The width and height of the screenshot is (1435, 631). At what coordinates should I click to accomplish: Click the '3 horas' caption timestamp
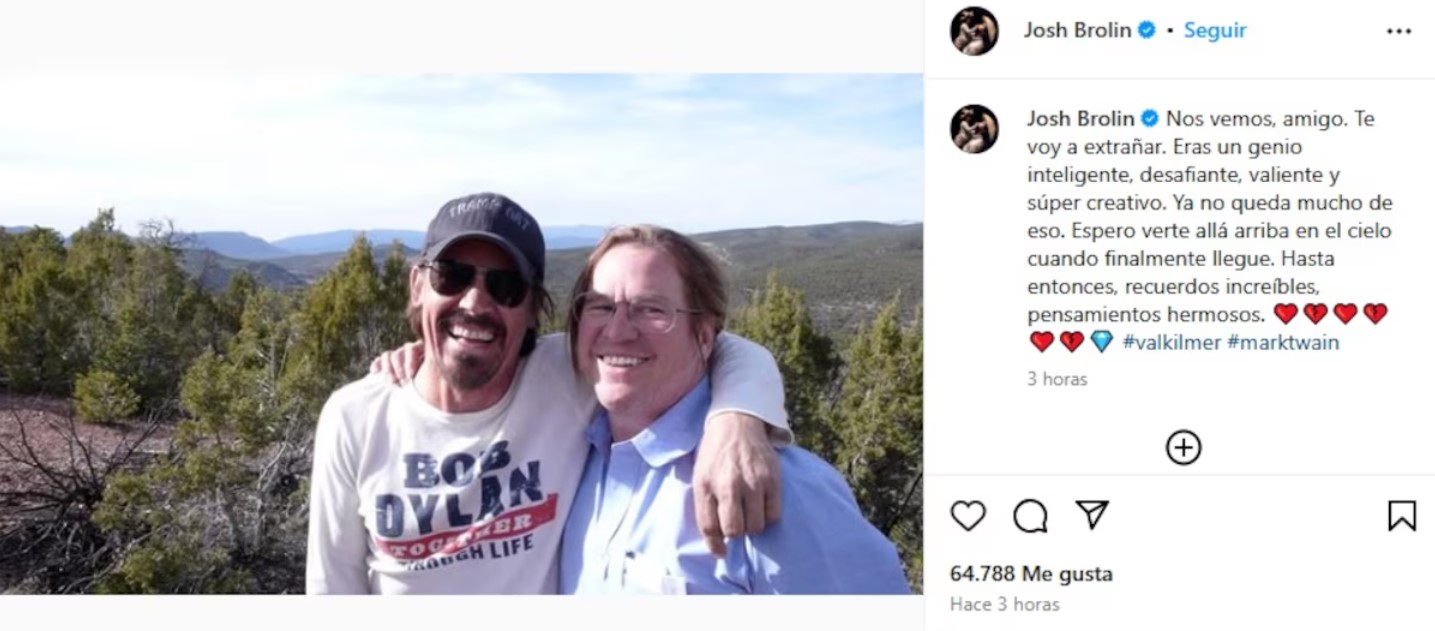1057,379
